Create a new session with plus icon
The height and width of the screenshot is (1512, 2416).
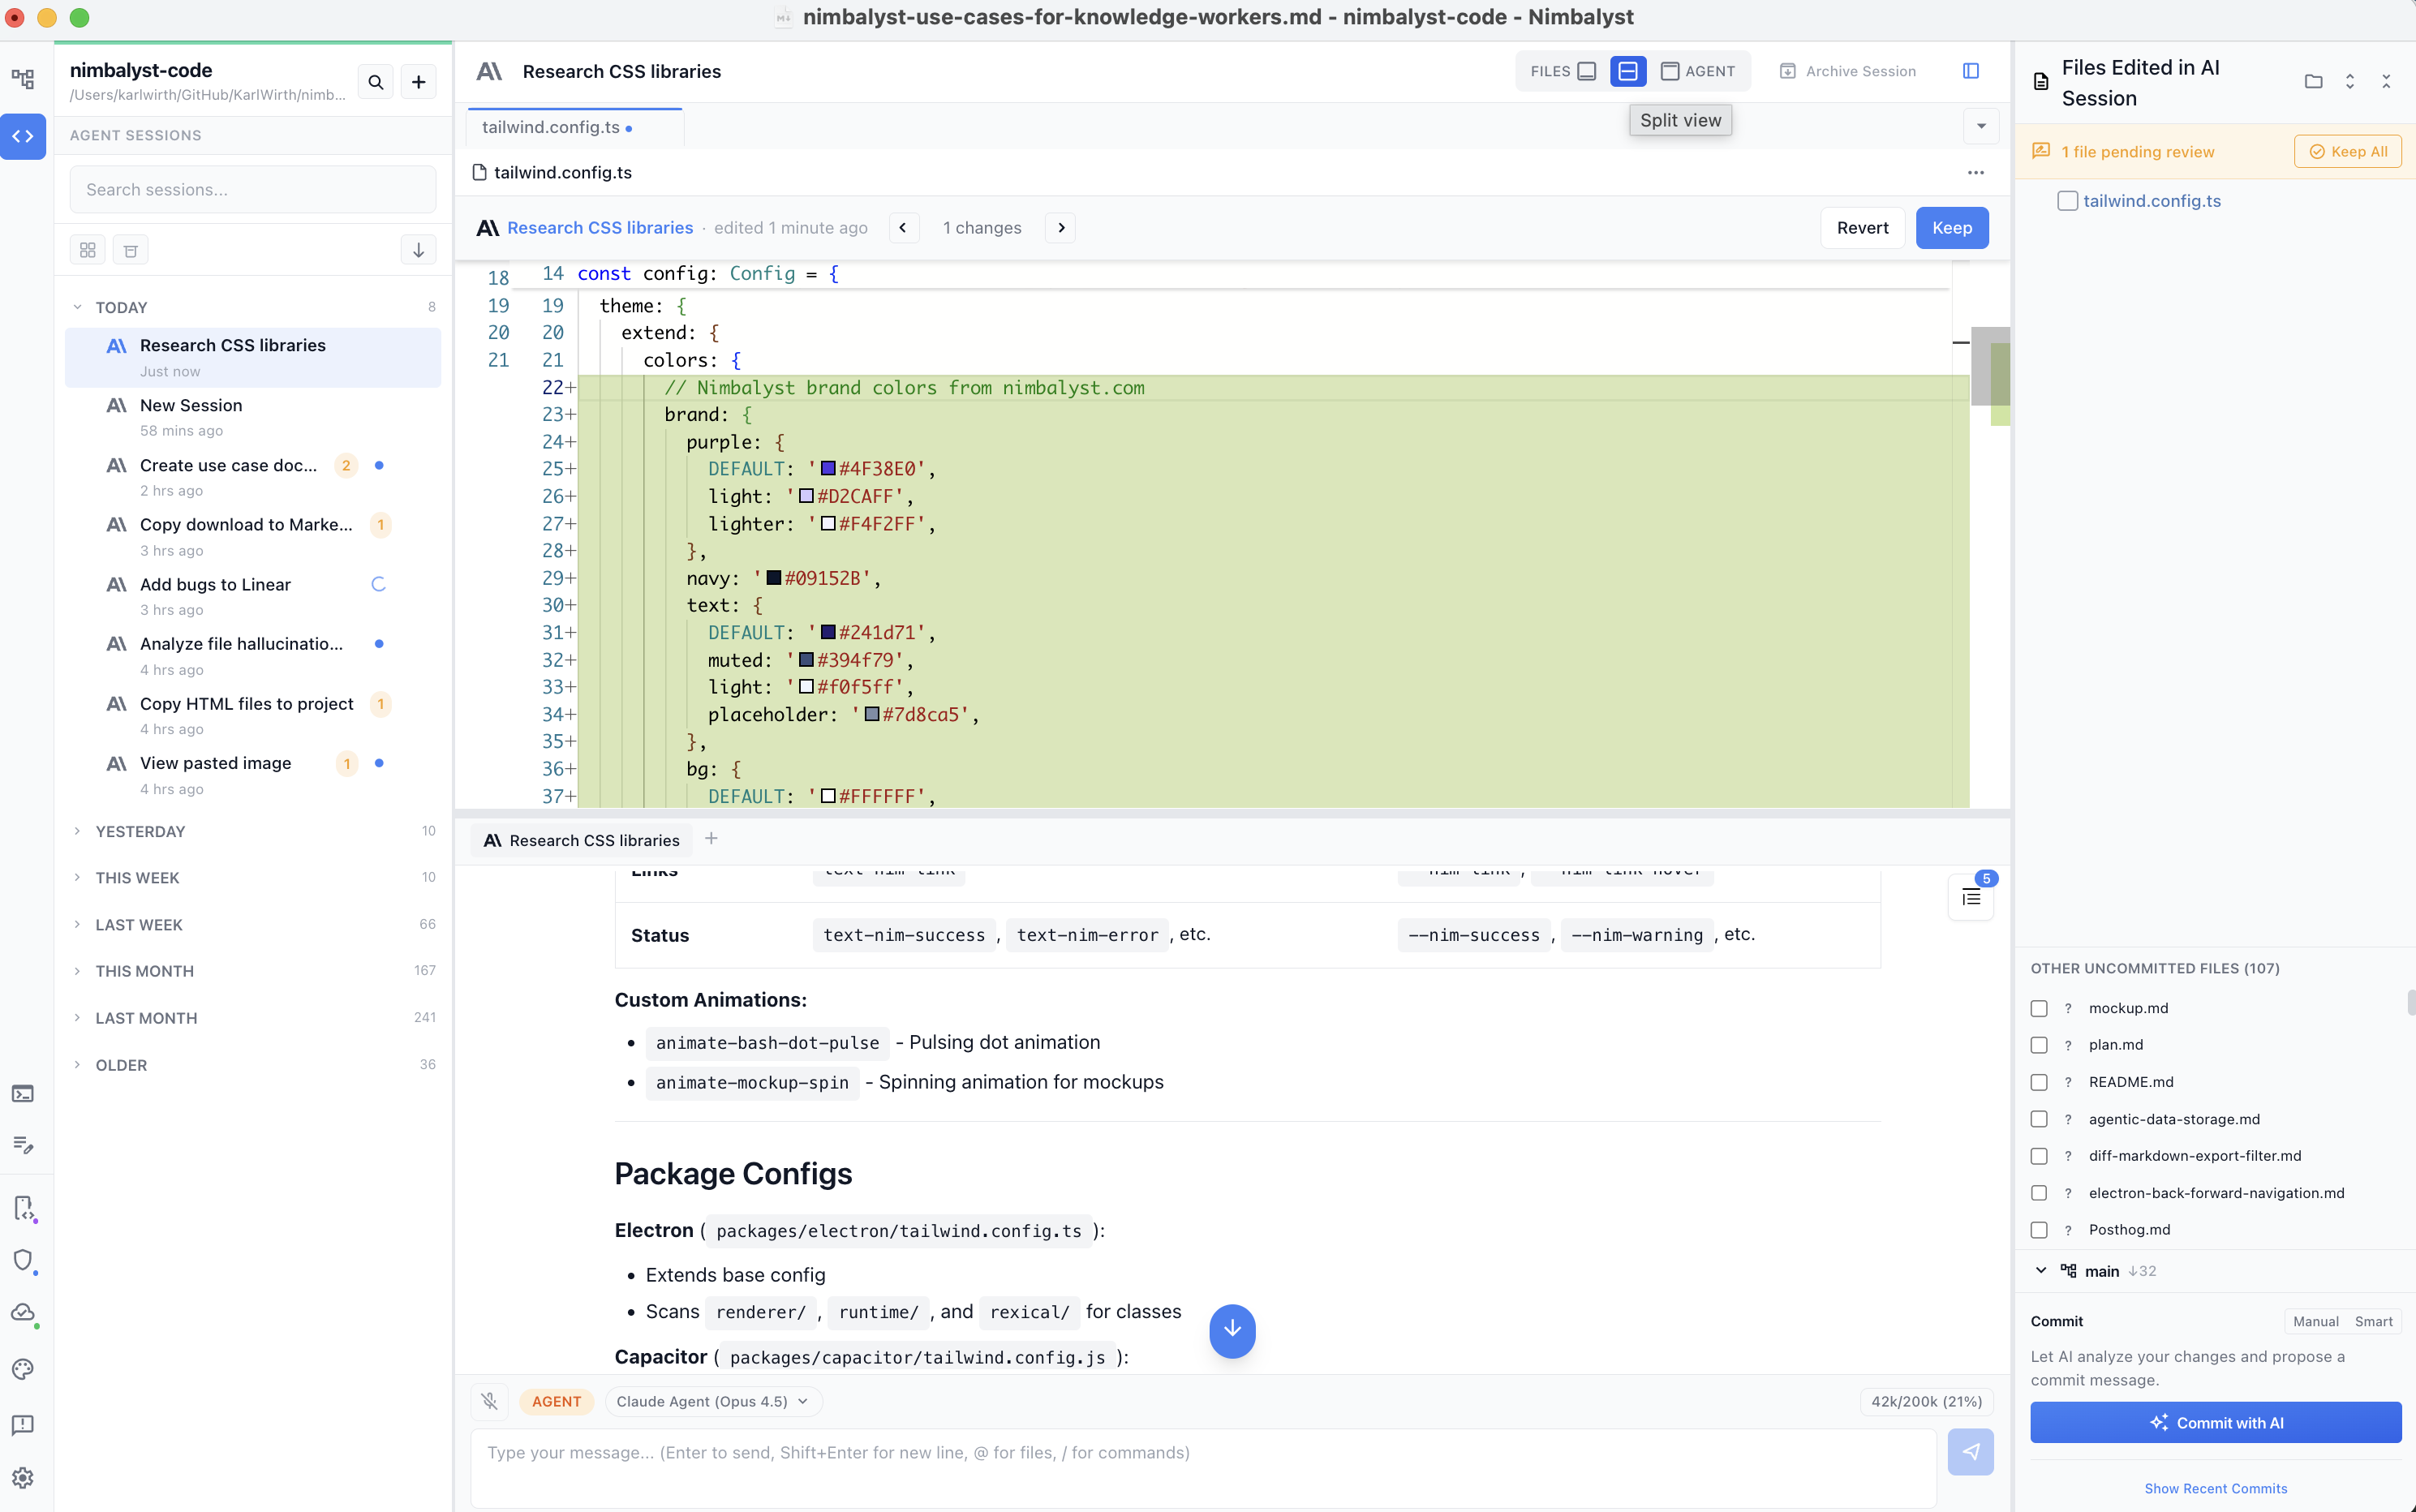click(419, 82)
